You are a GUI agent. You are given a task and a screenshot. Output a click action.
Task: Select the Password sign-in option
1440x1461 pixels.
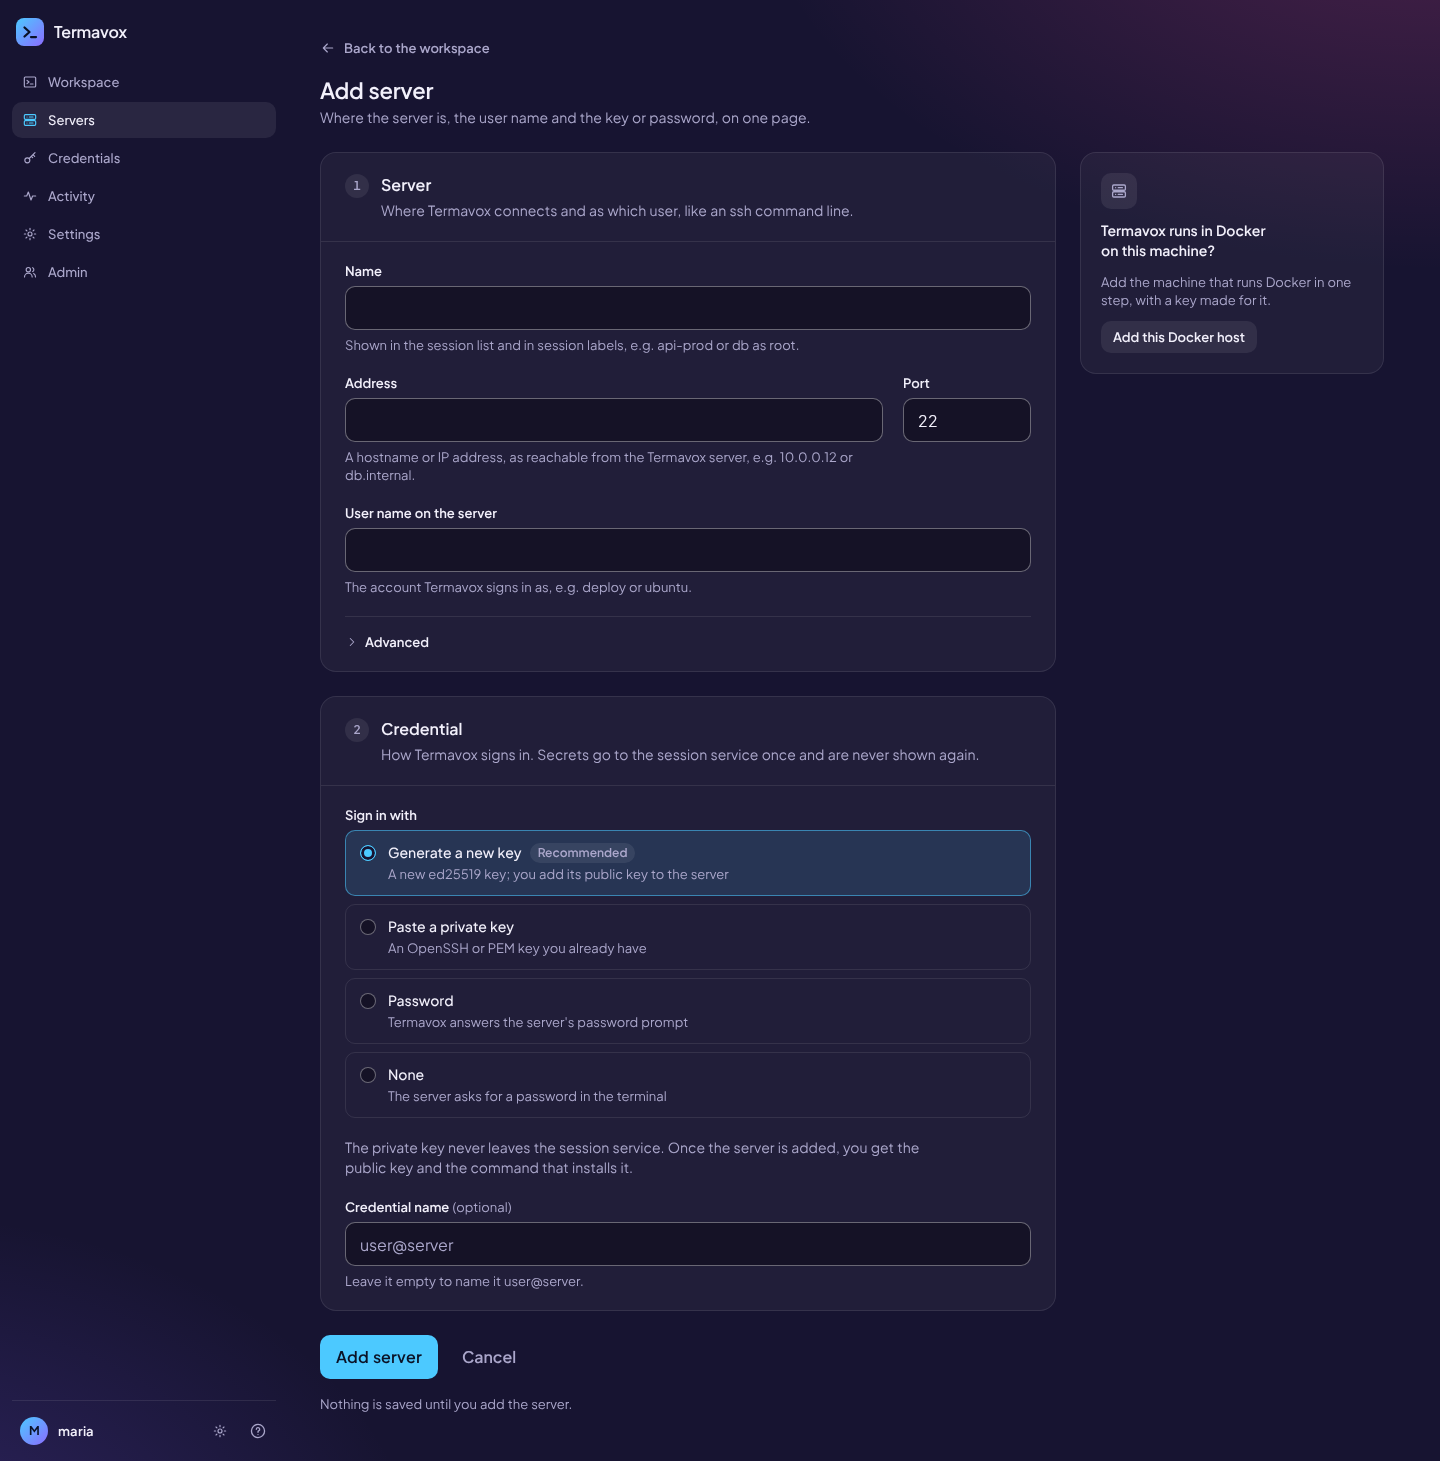tap(688, 1011)
